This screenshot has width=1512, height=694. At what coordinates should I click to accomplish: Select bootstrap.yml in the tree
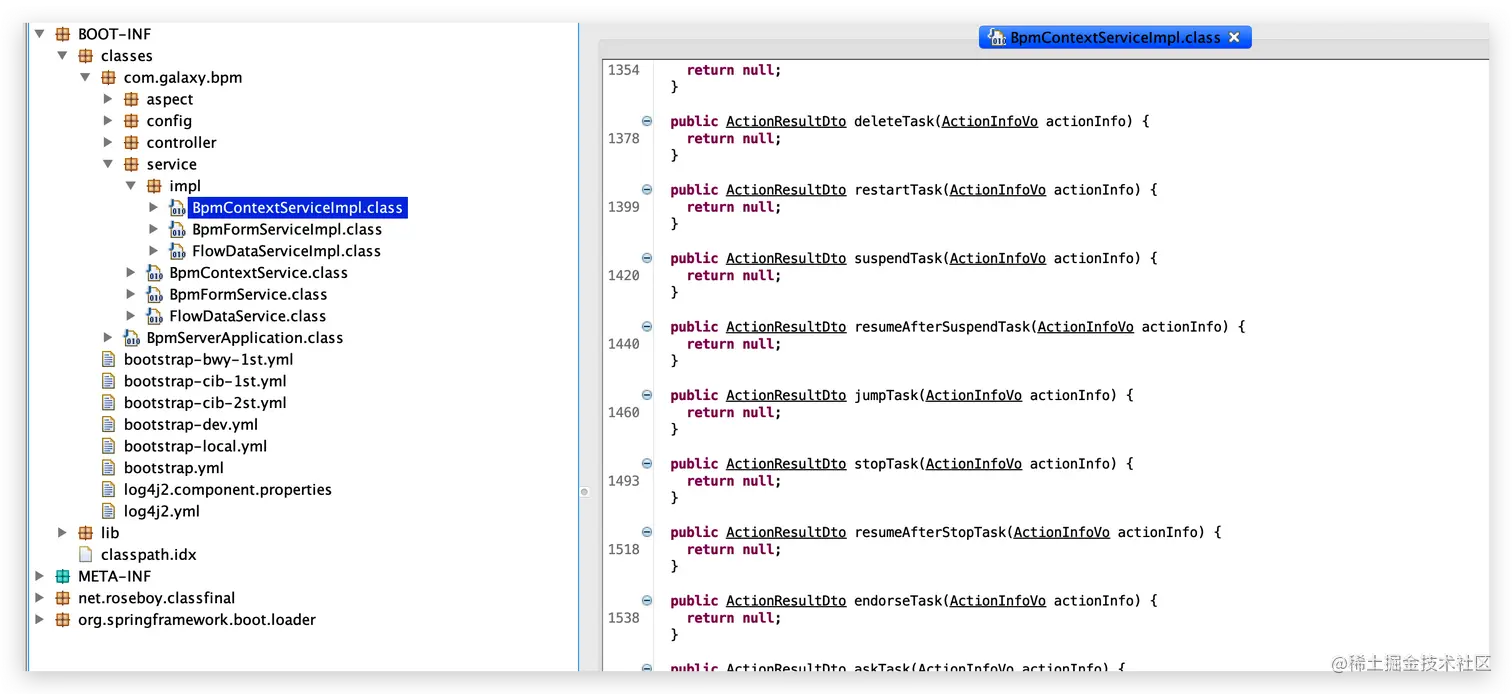pos(174,468)
